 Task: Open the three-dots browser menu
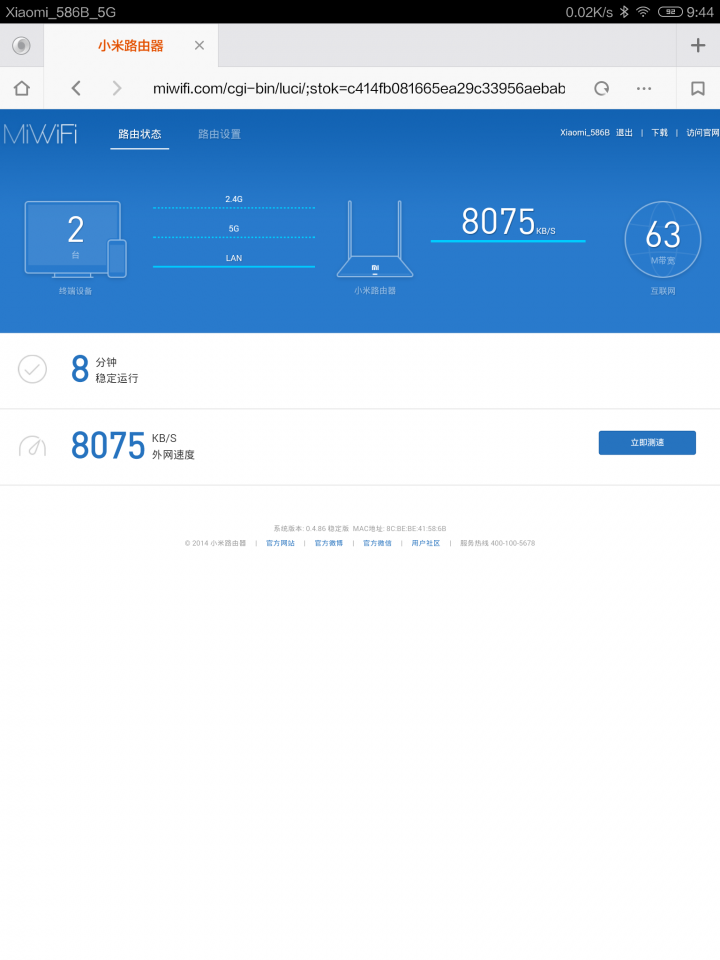(x=644, y=88)
